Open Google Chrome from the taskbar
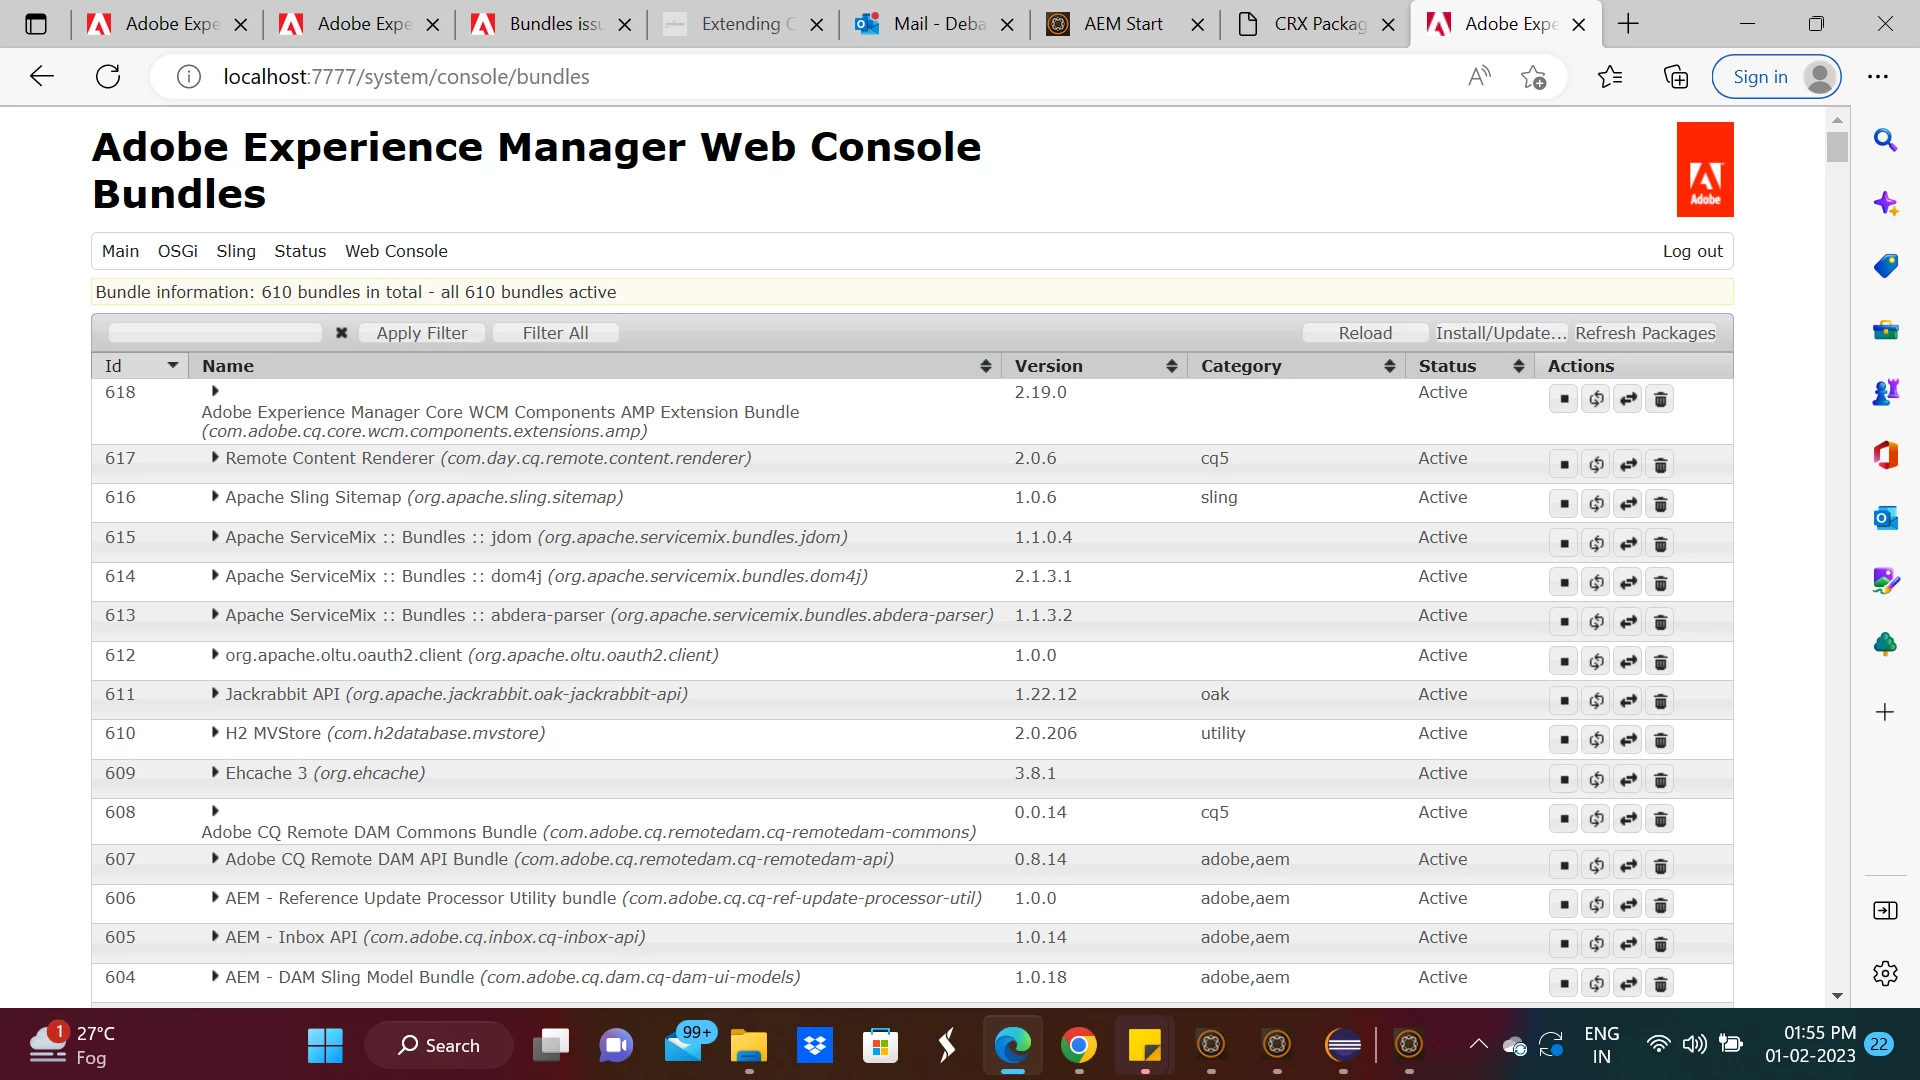 pyautogui.click(x=1078, y=1046)
